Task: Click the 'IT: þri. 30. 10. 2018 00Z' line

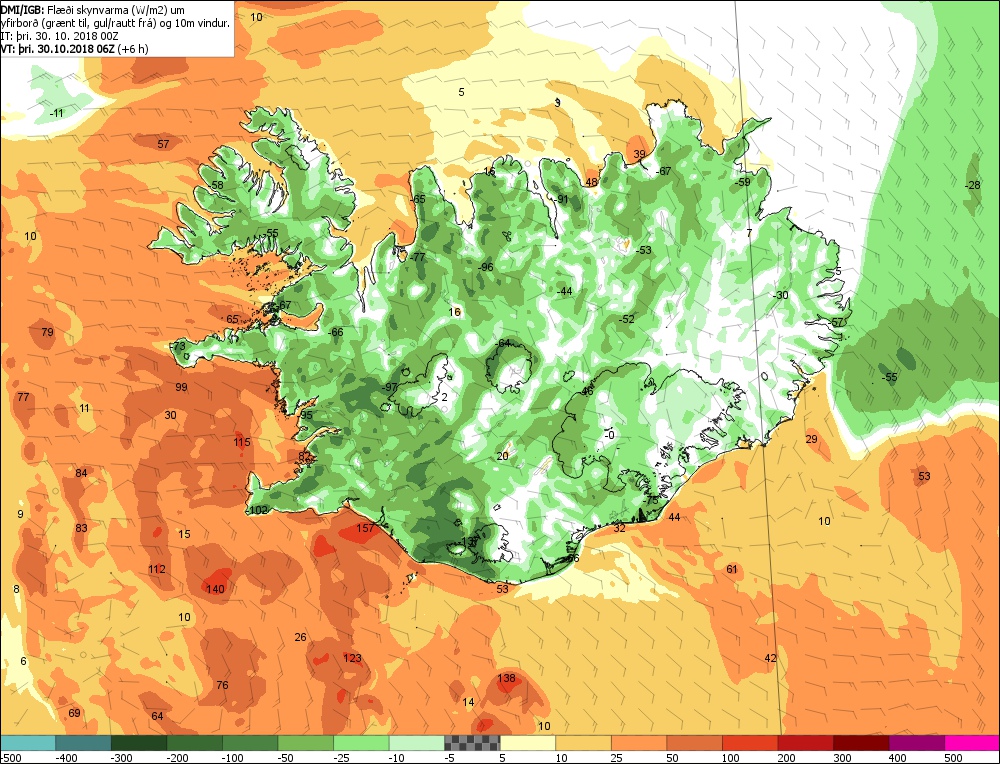Action: click(x=59, y=36)
